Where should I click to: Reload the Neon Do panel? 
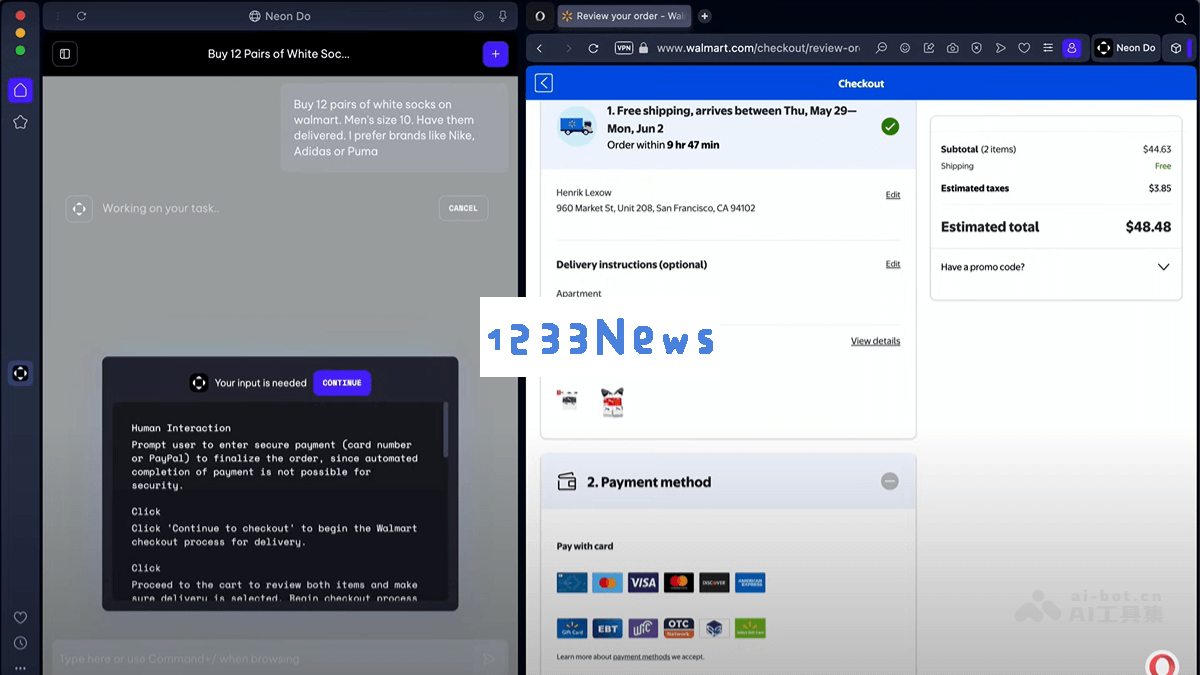click(x=81, y=16)
